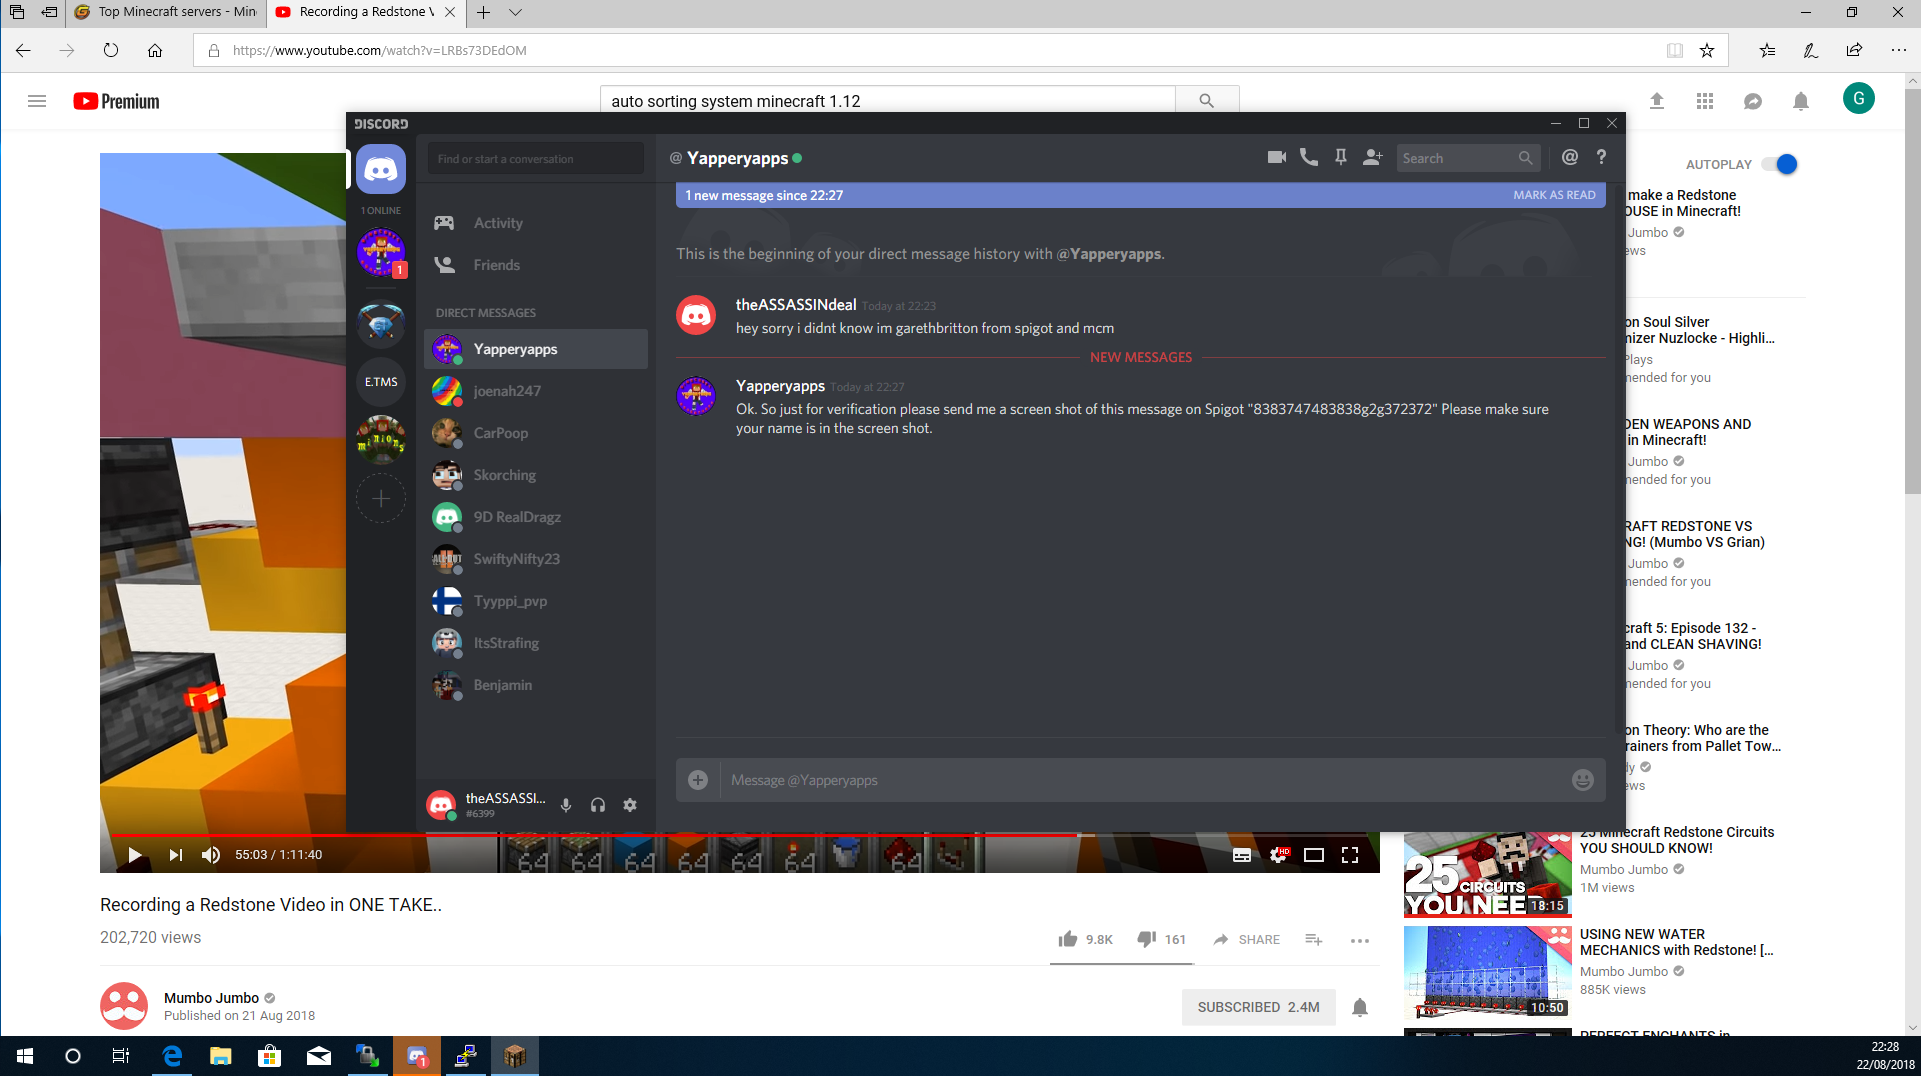
Task: Switch to Top Minecraft servers tab
Action: tap(166, 12)
